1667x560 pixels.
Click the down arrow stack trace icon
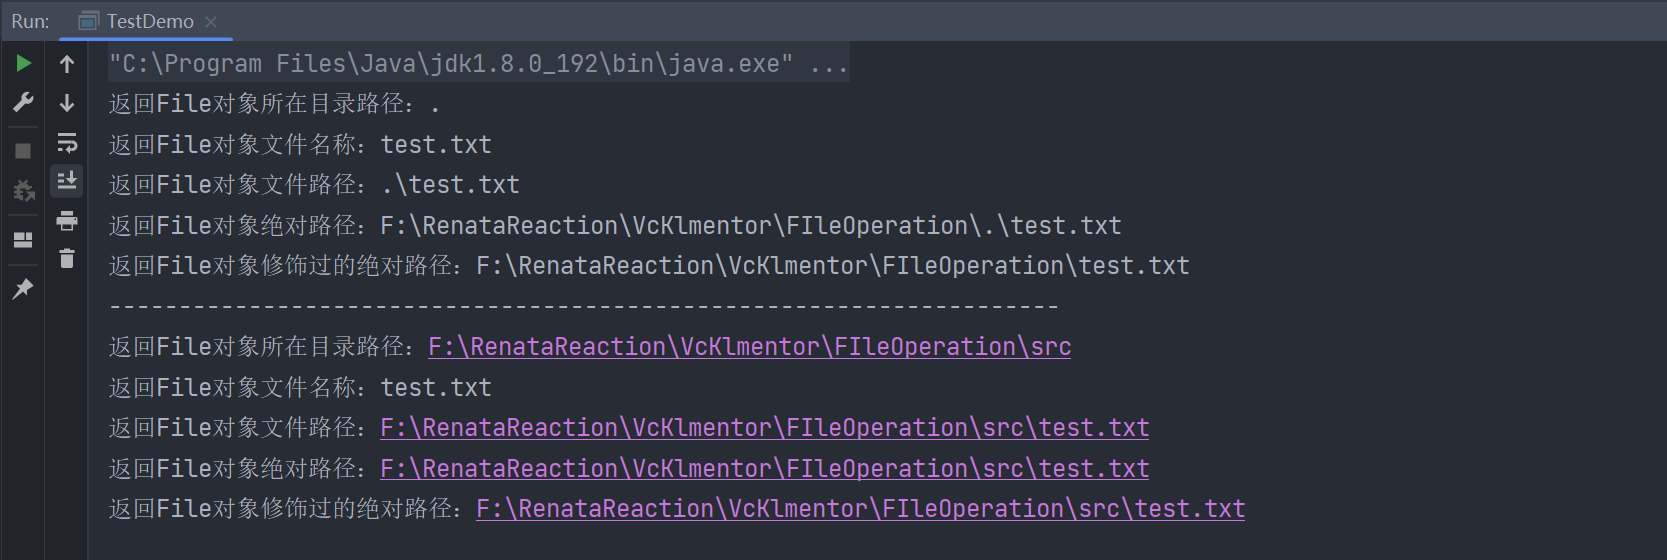[67, 103]
